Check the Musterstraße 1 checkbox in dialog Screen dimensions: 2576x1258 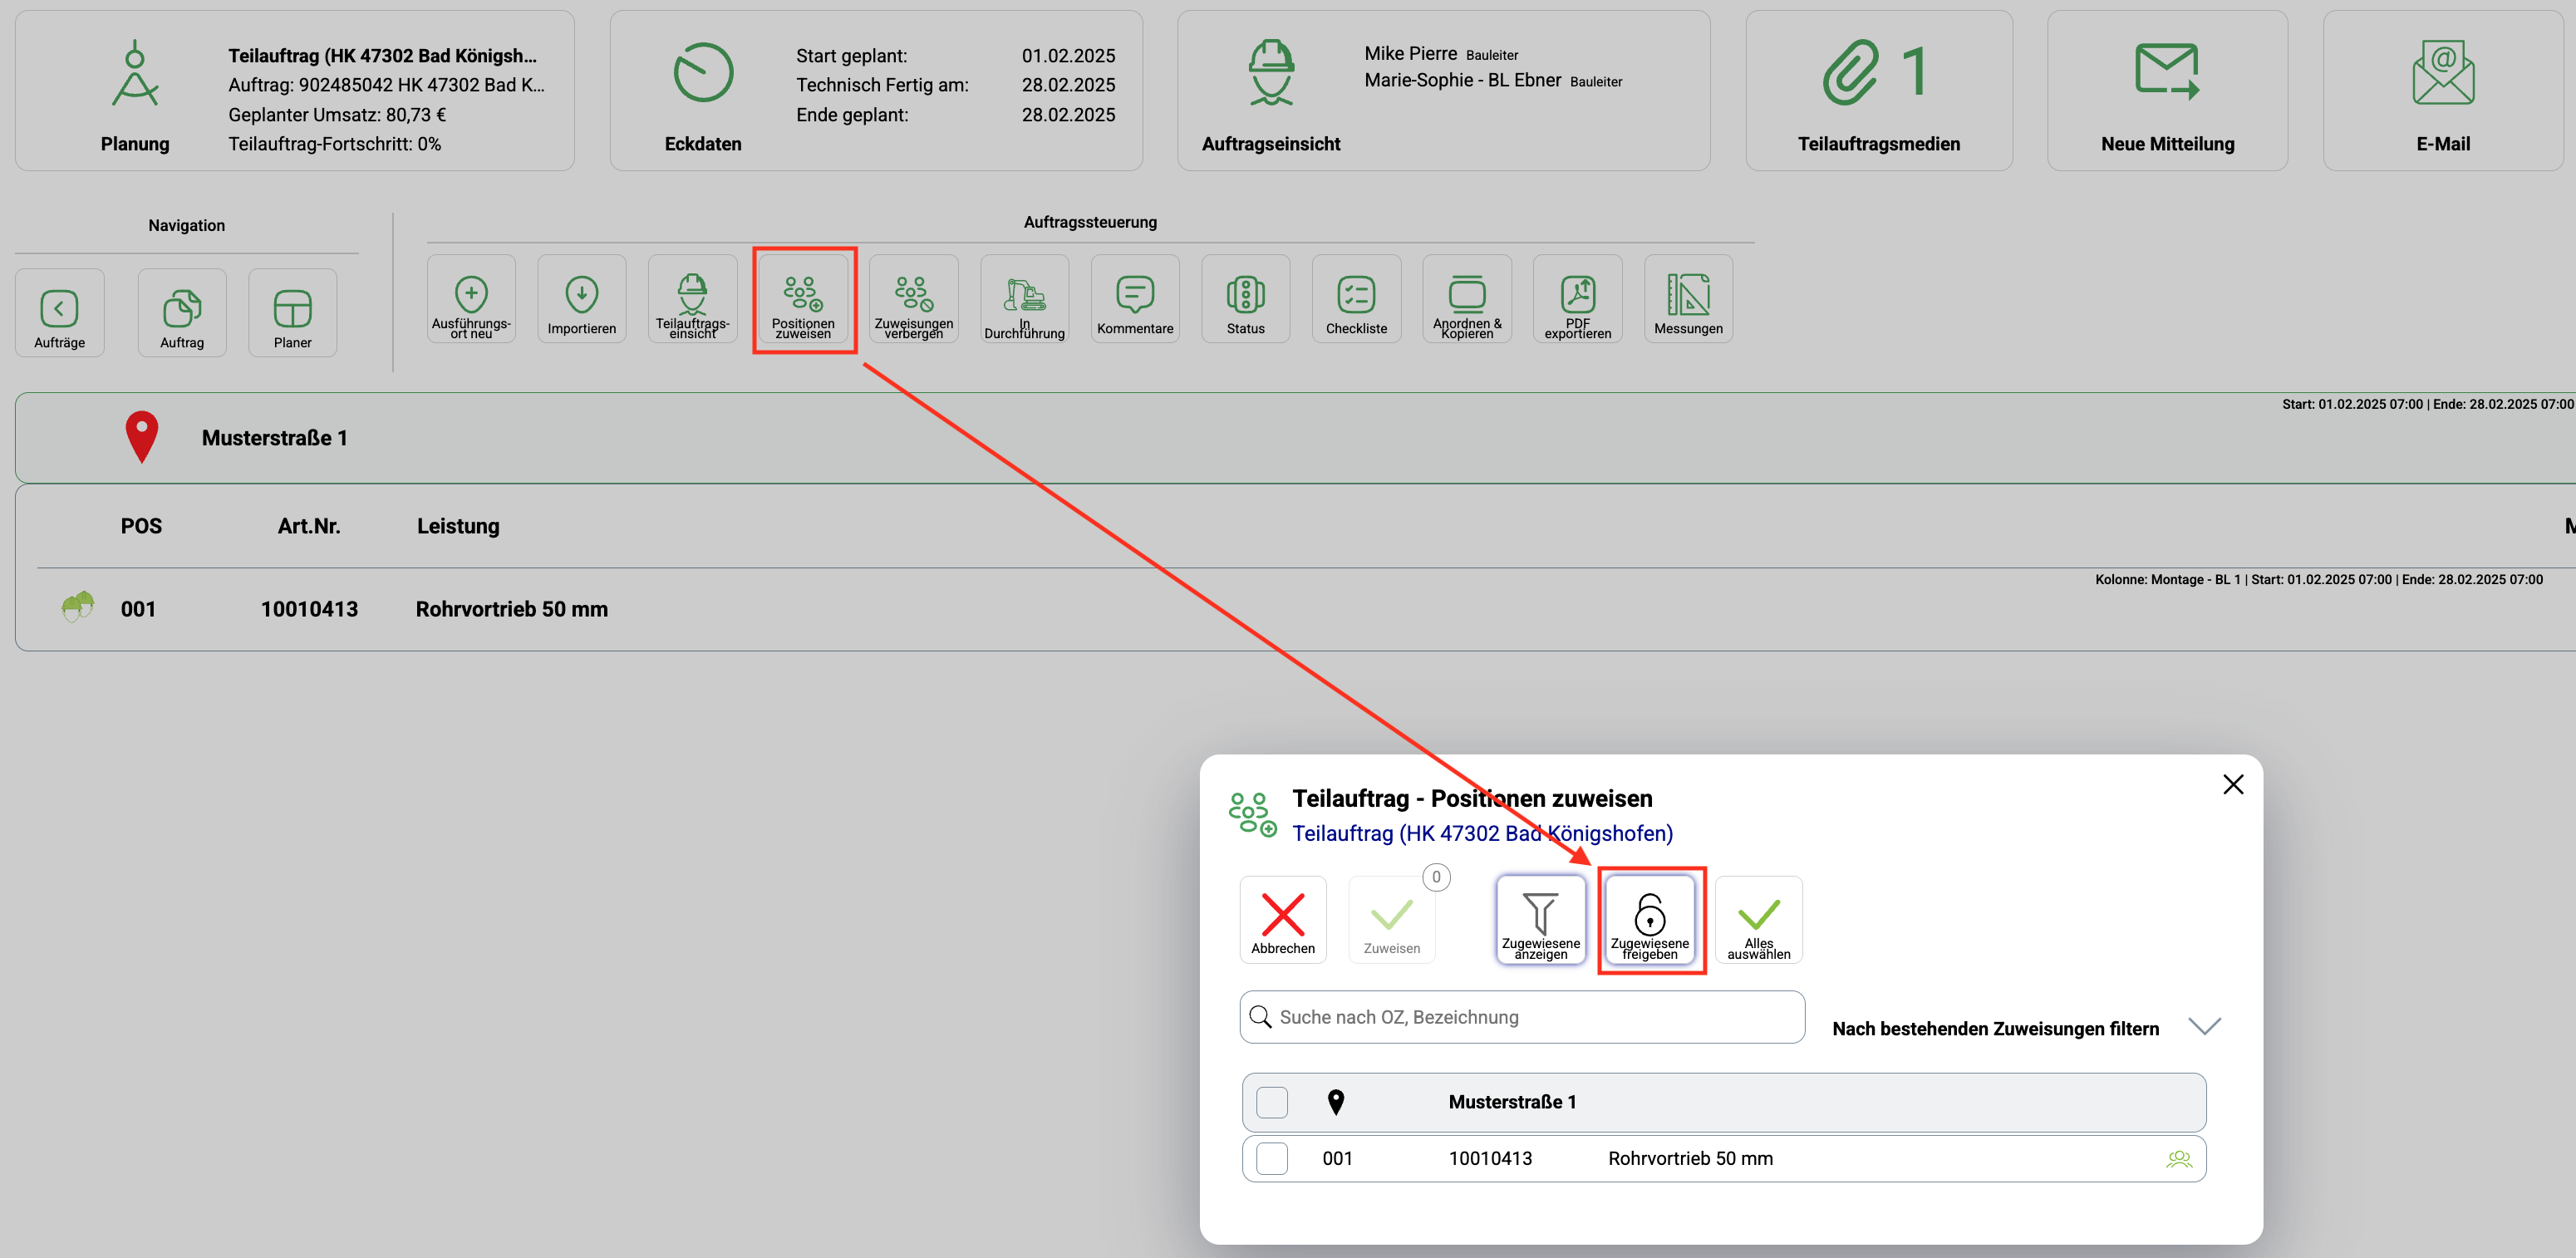point(1271,1102)
